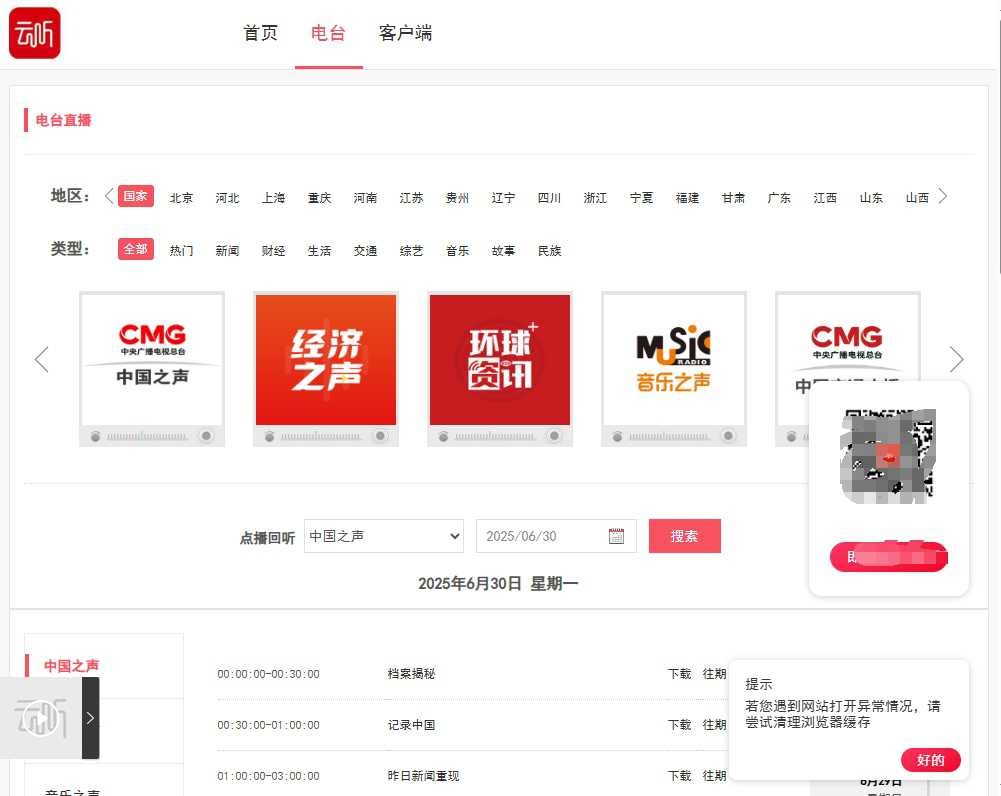Open the 环球资讯 station tile
This screenshot has height=796, width=1001.
(500, 360)
